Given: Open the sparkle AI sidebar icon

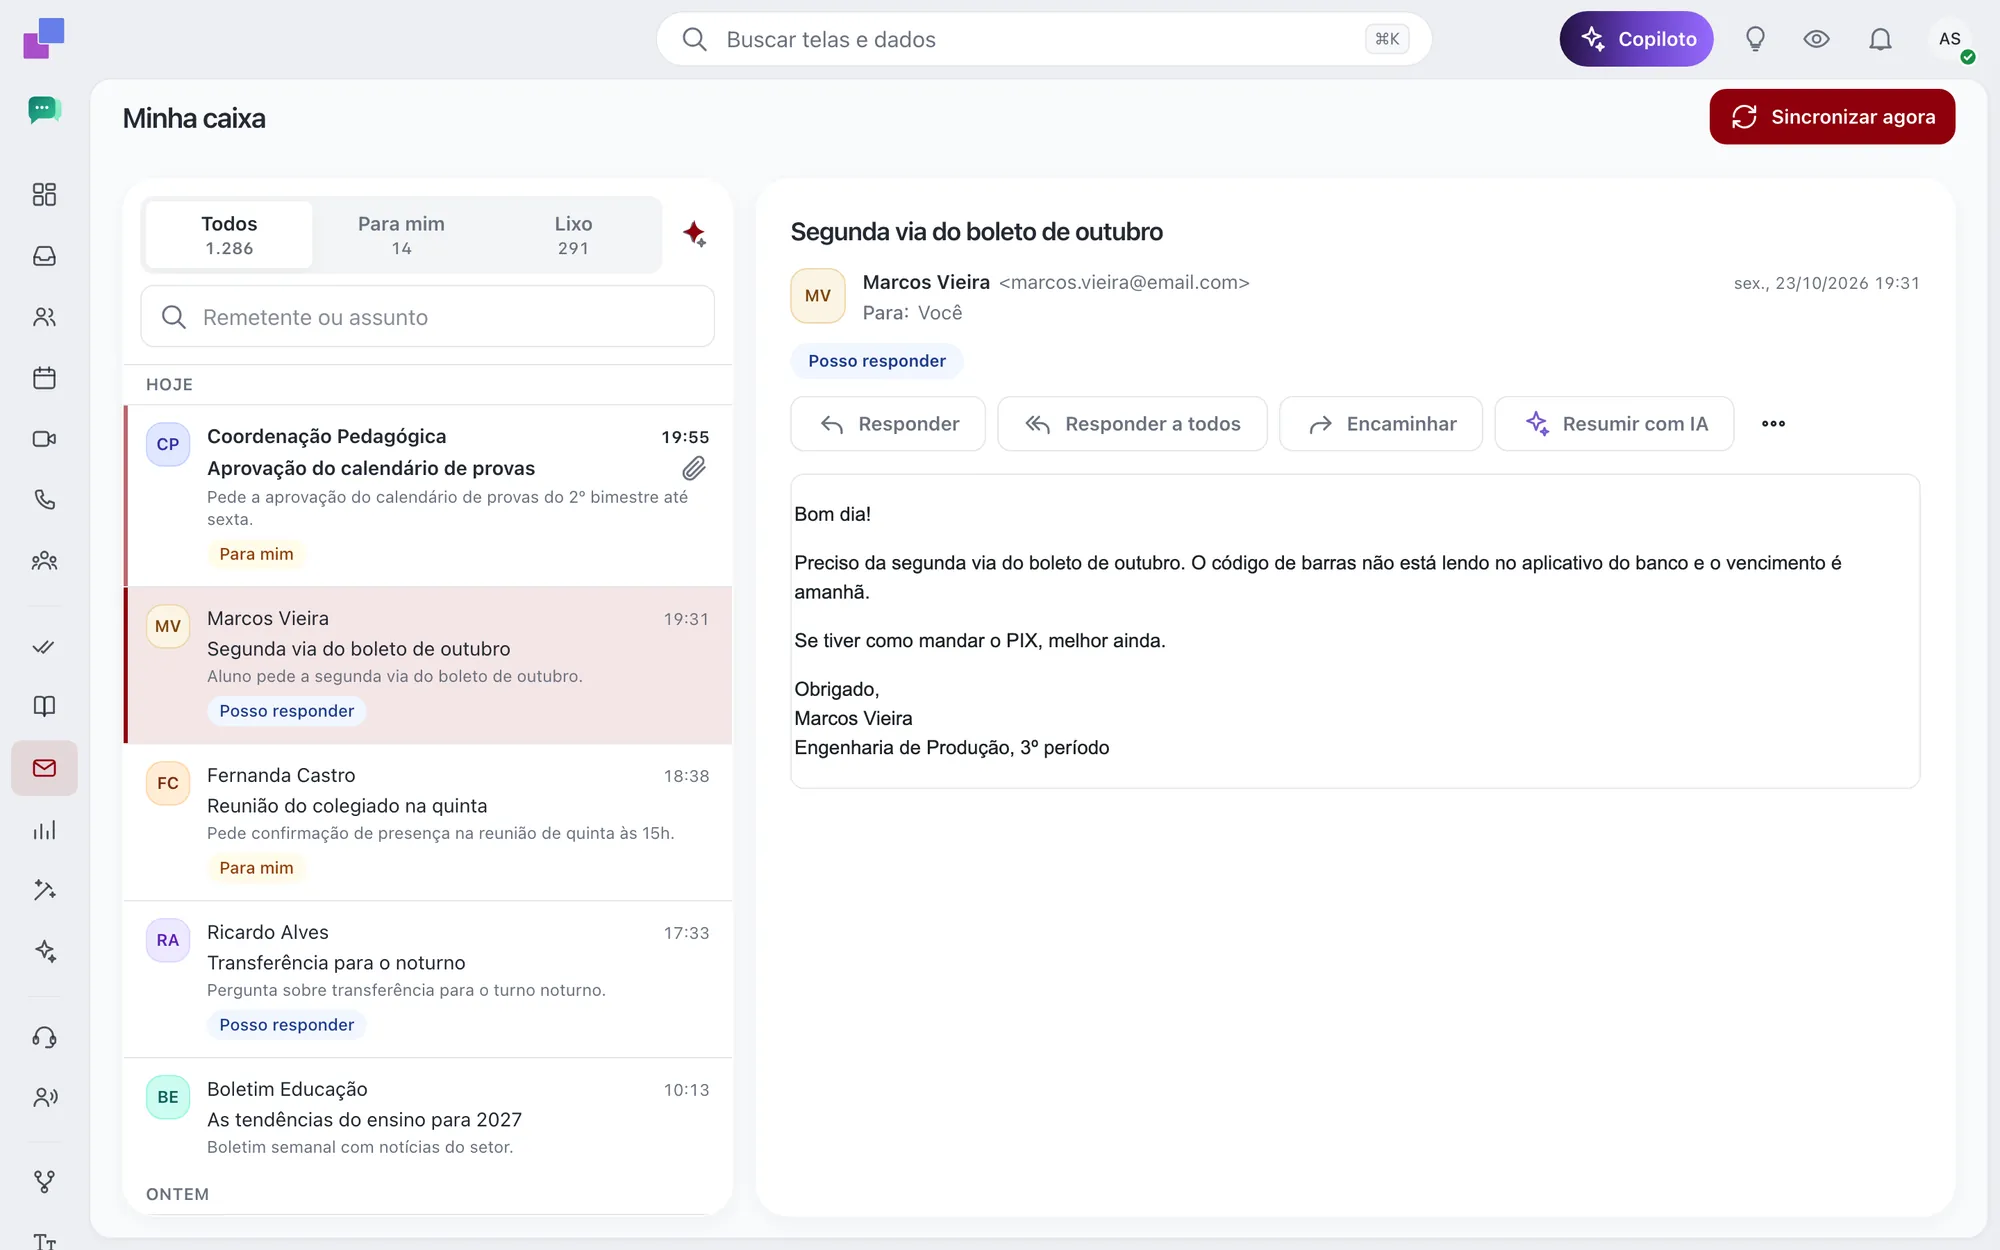Looking at the screenshot, I should coord(44,951).
